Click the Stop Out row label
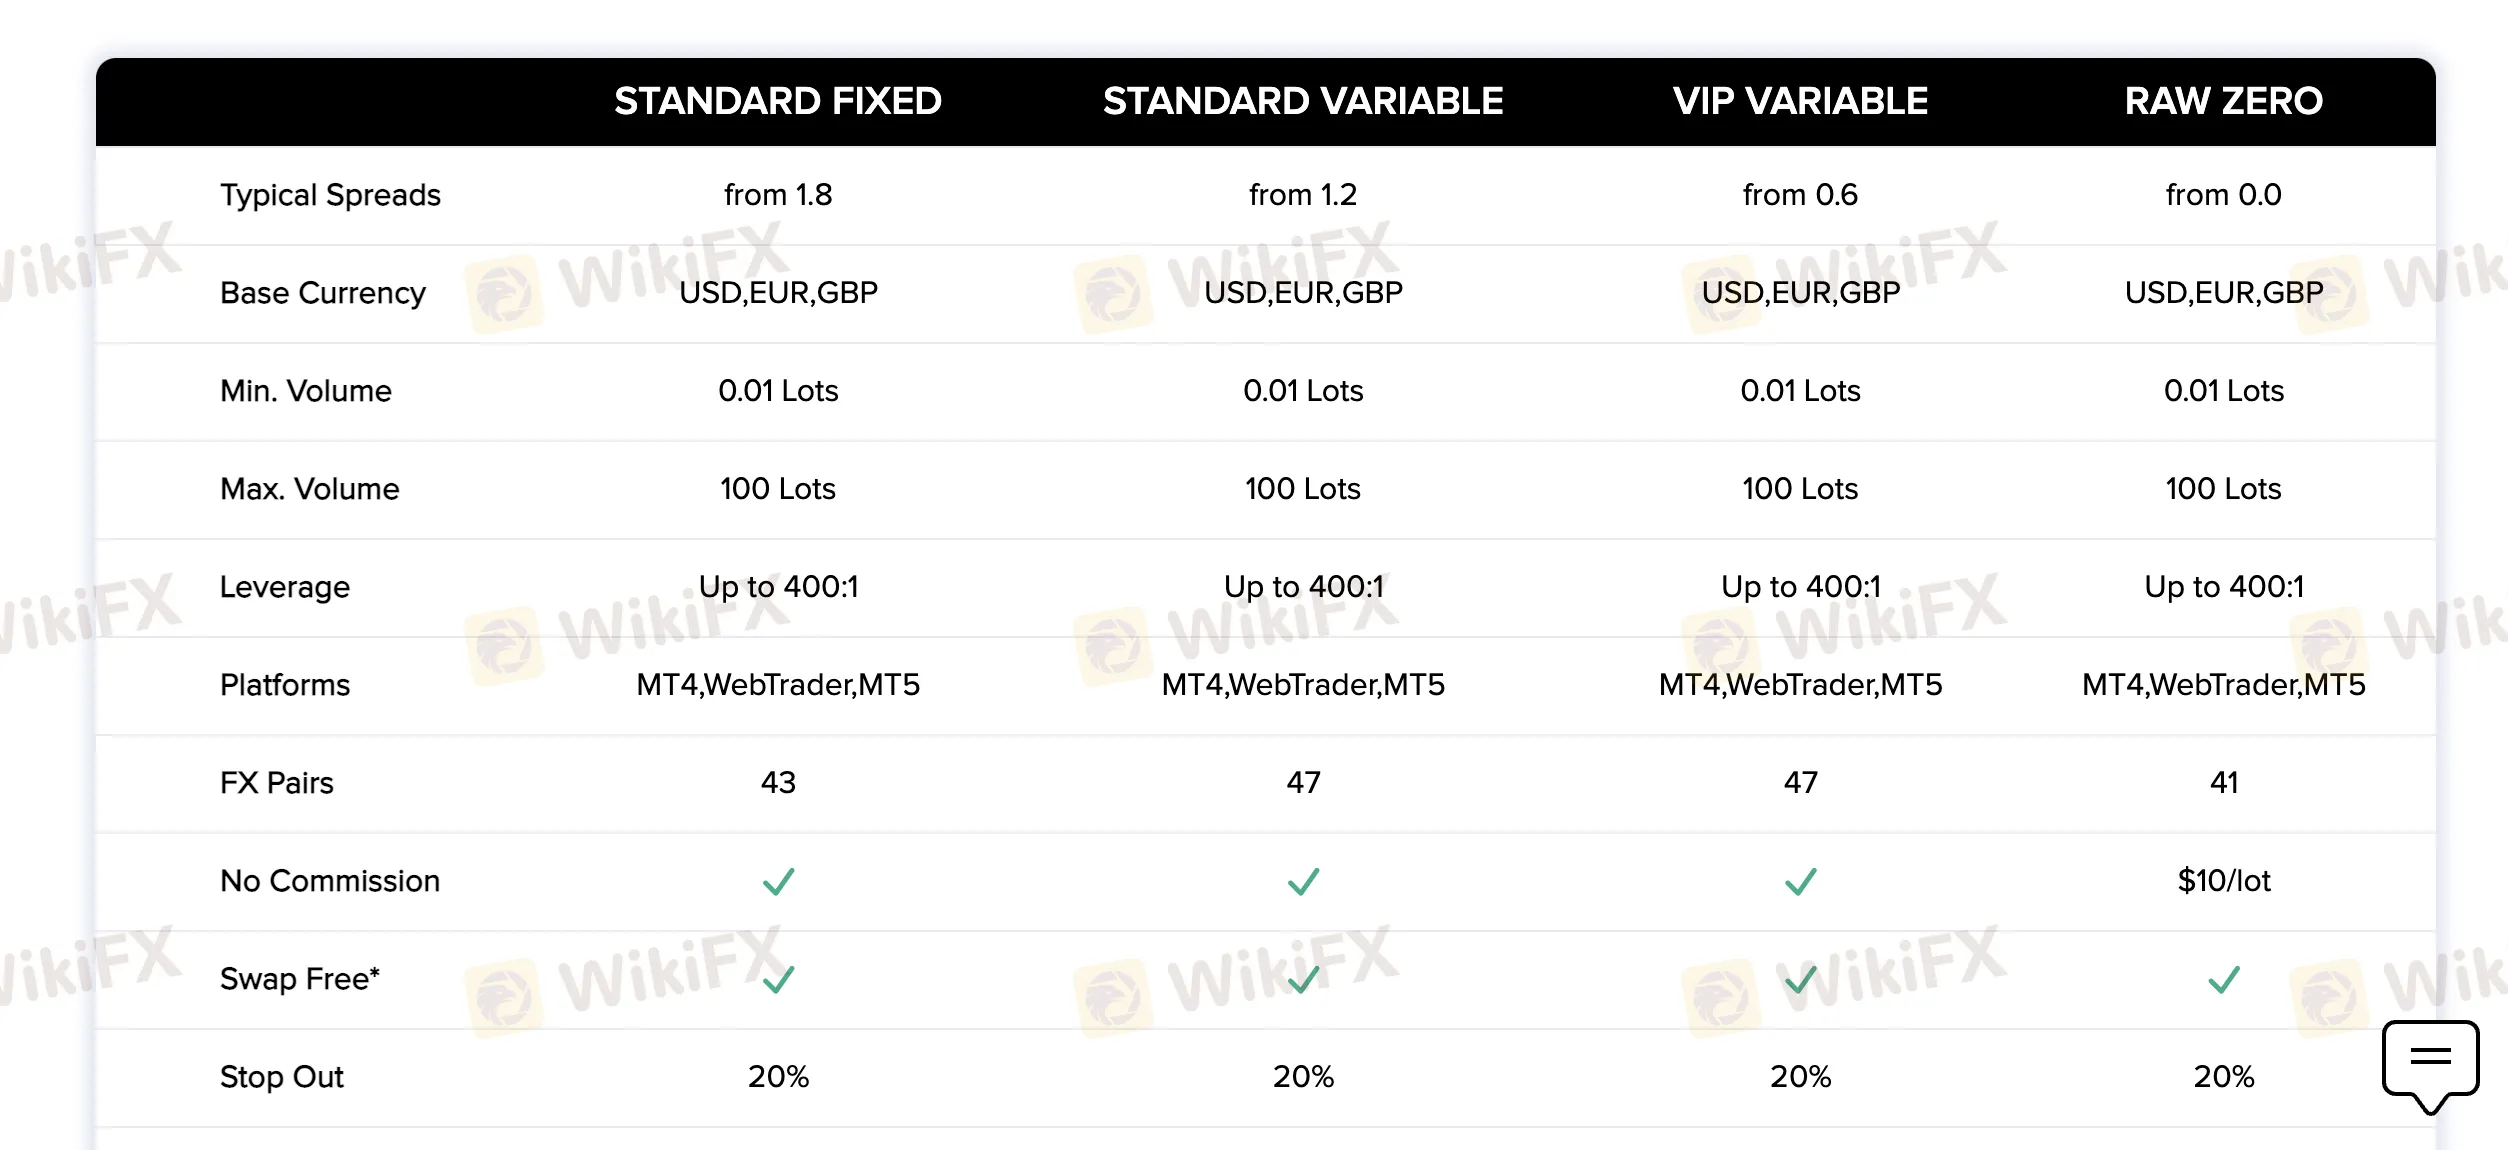Viewport: 2508px width, 1150px height. (x=282, y=1077)
